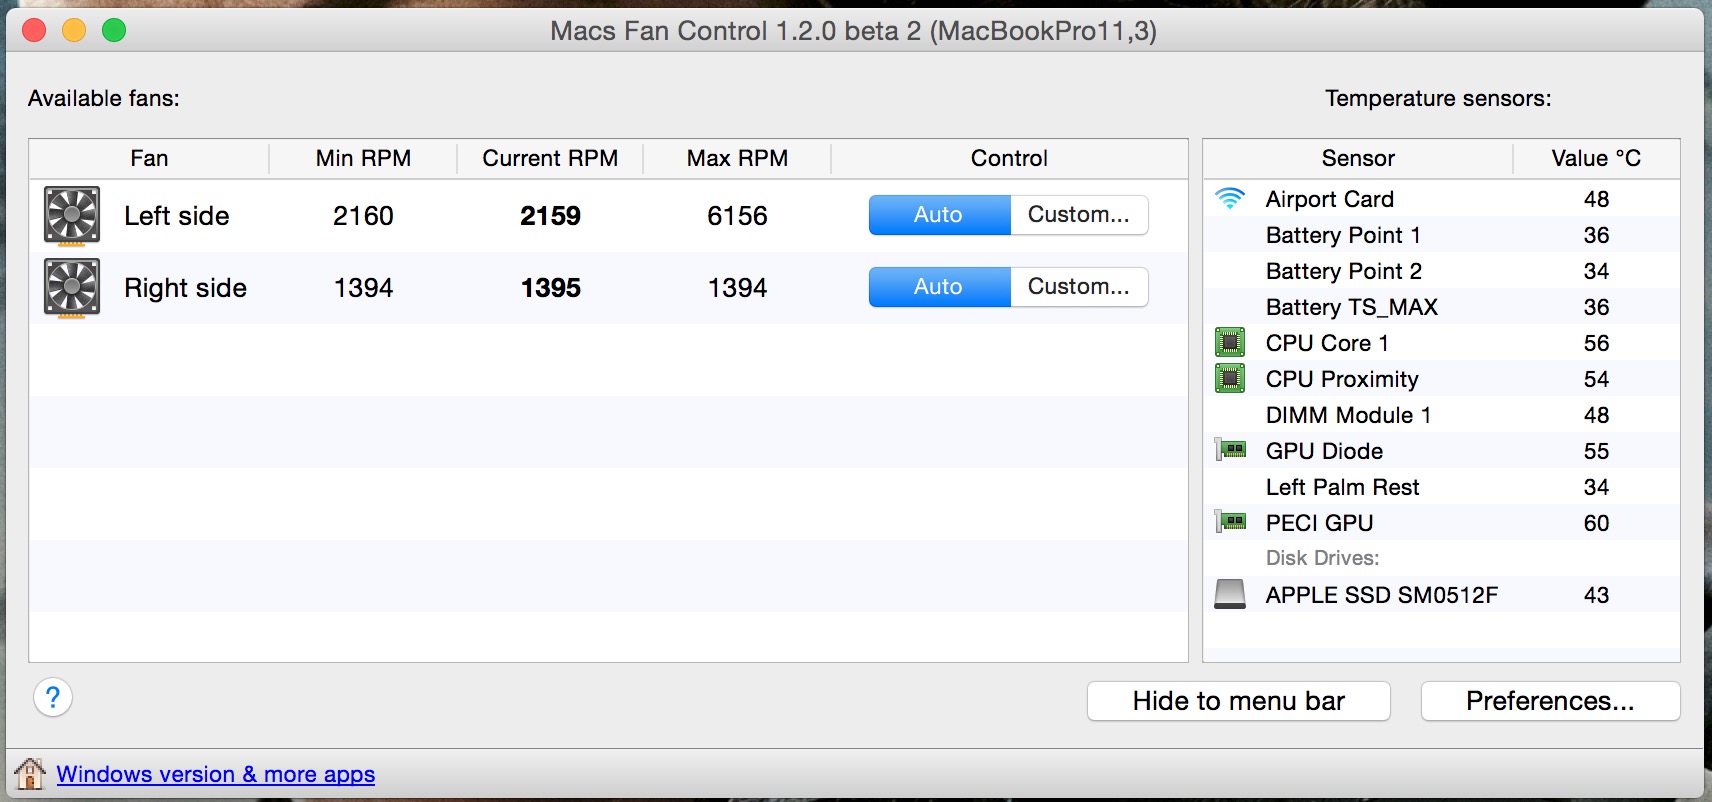Select the CPU Core 1 sensor label
Viewport: 1712px width, 802px height.
1327,343
